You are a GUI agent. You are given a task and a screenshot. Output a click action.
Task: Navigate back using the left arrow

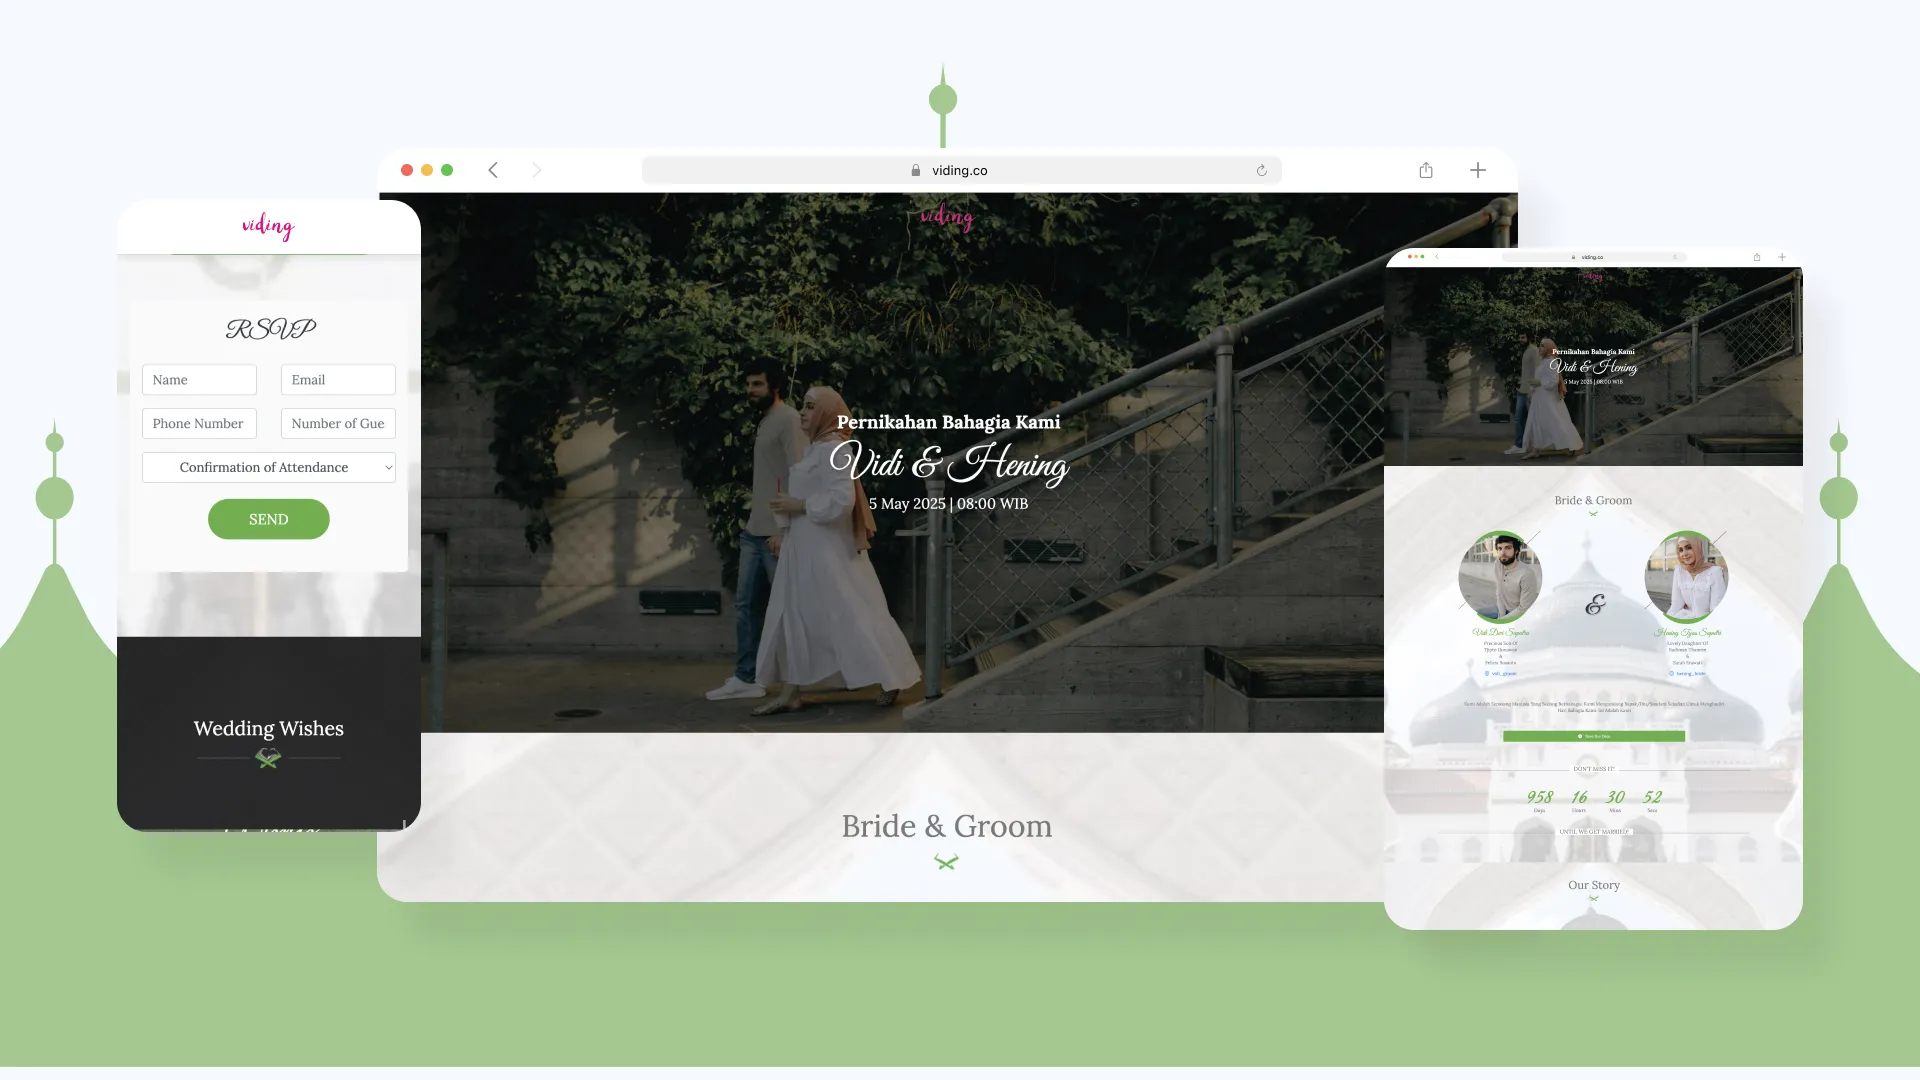click(493, 170)
